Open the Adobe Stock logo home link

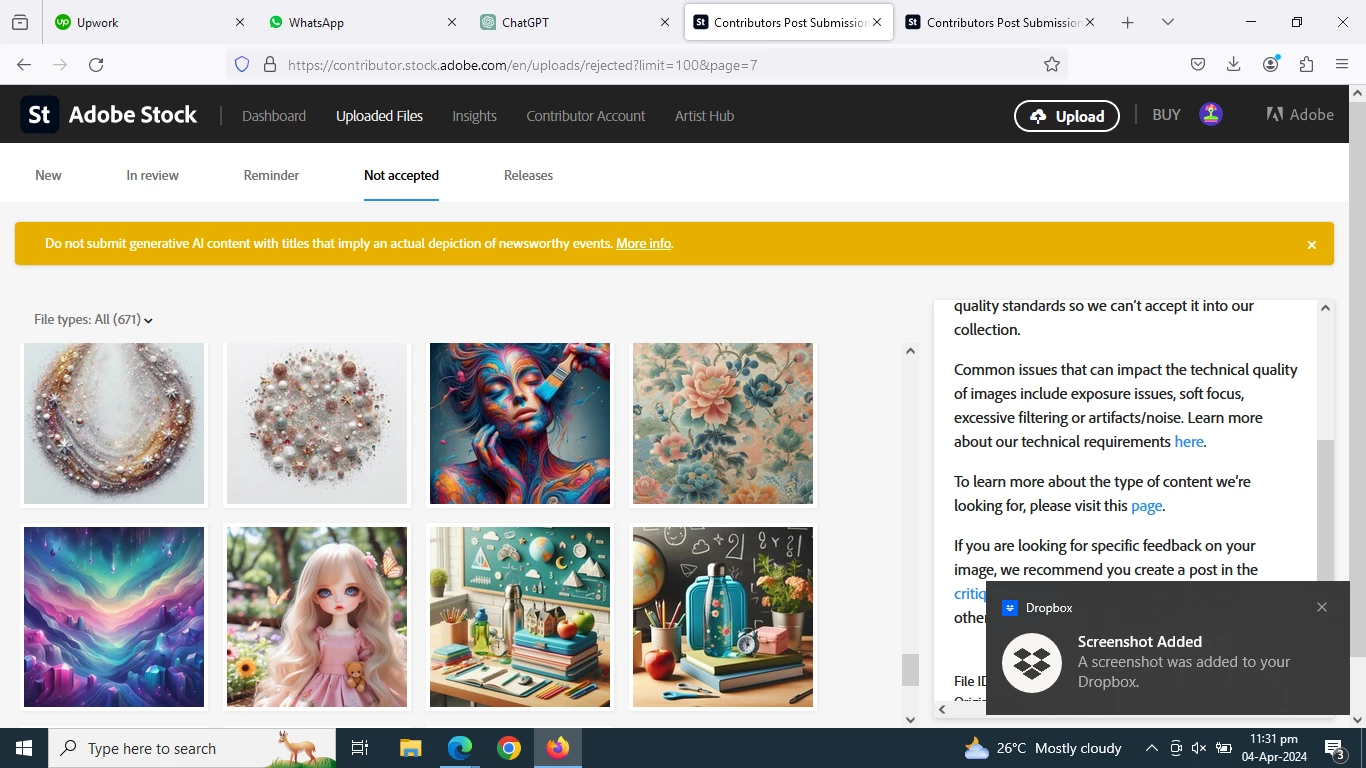coord(109,115)
